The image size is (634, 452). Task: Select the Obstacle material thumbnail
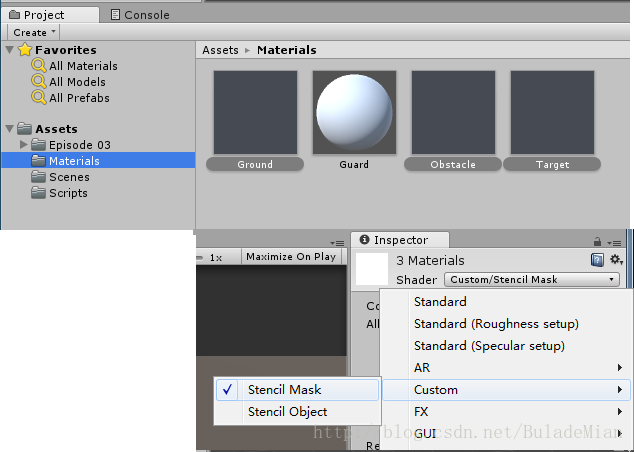453,113
